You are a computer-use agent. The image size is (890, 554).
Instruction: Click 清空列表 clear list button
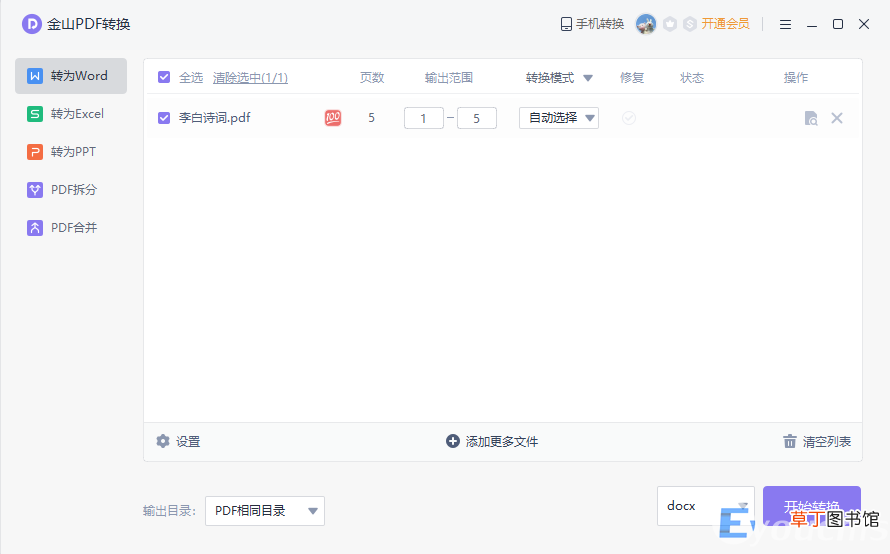tap(817, 442)
